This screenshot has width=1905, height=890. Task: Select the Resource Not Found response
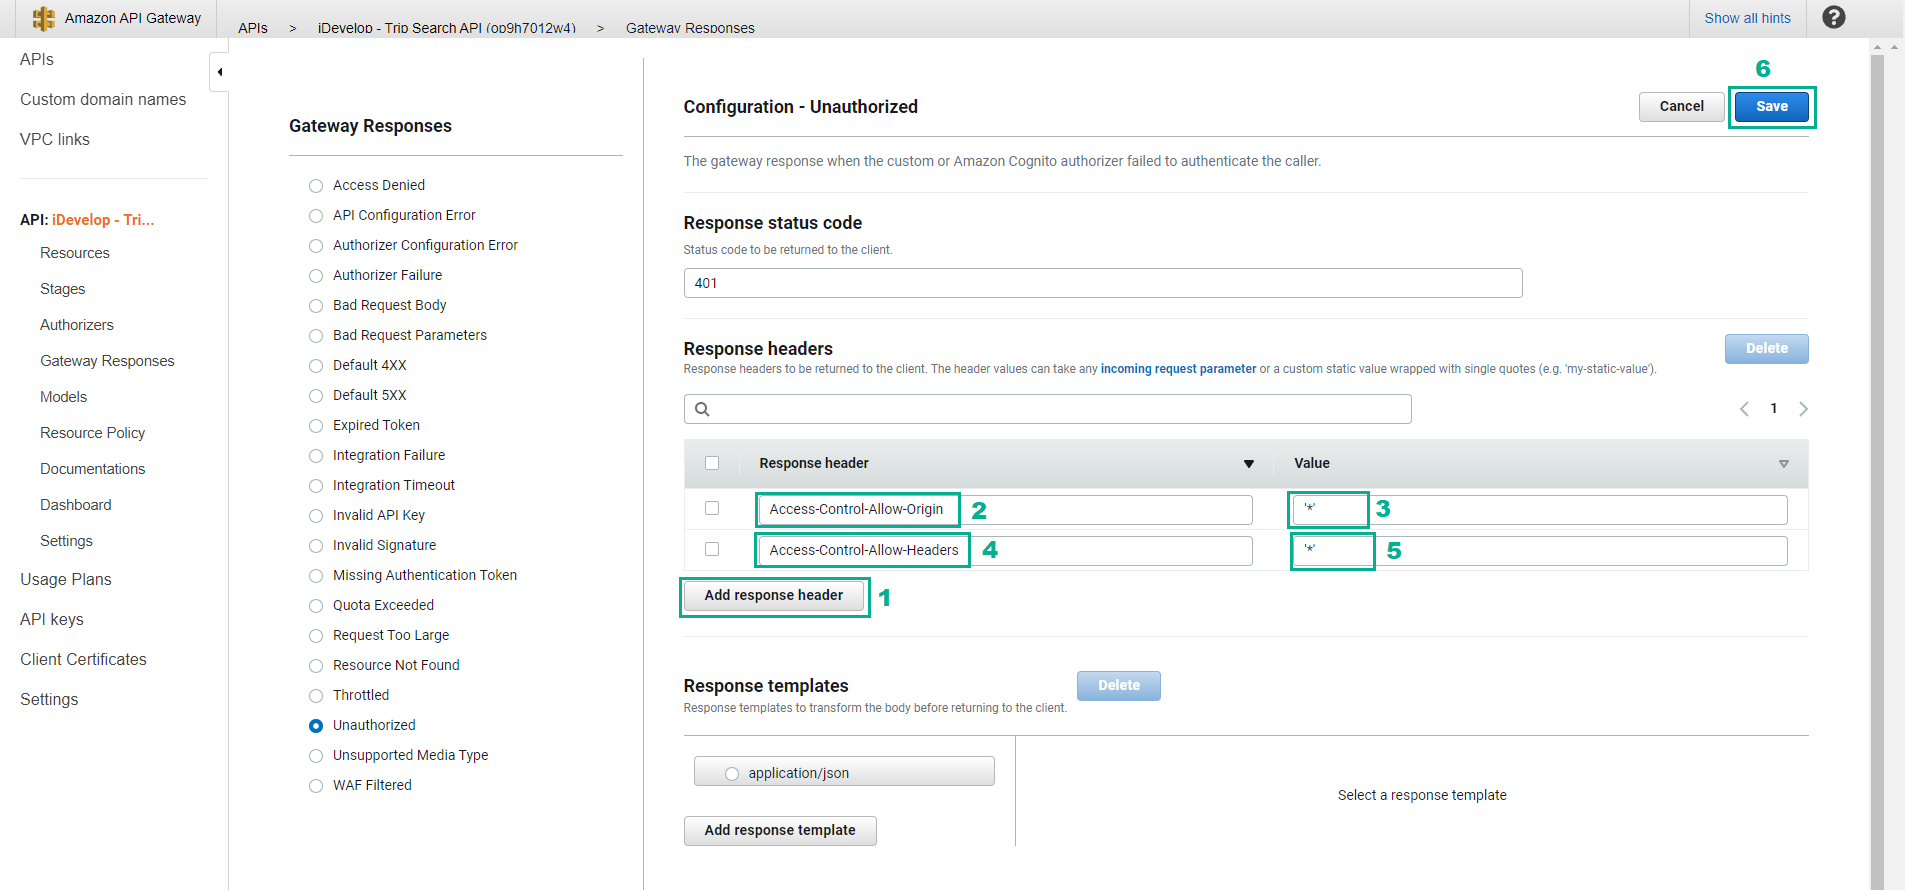click(316, 666)
